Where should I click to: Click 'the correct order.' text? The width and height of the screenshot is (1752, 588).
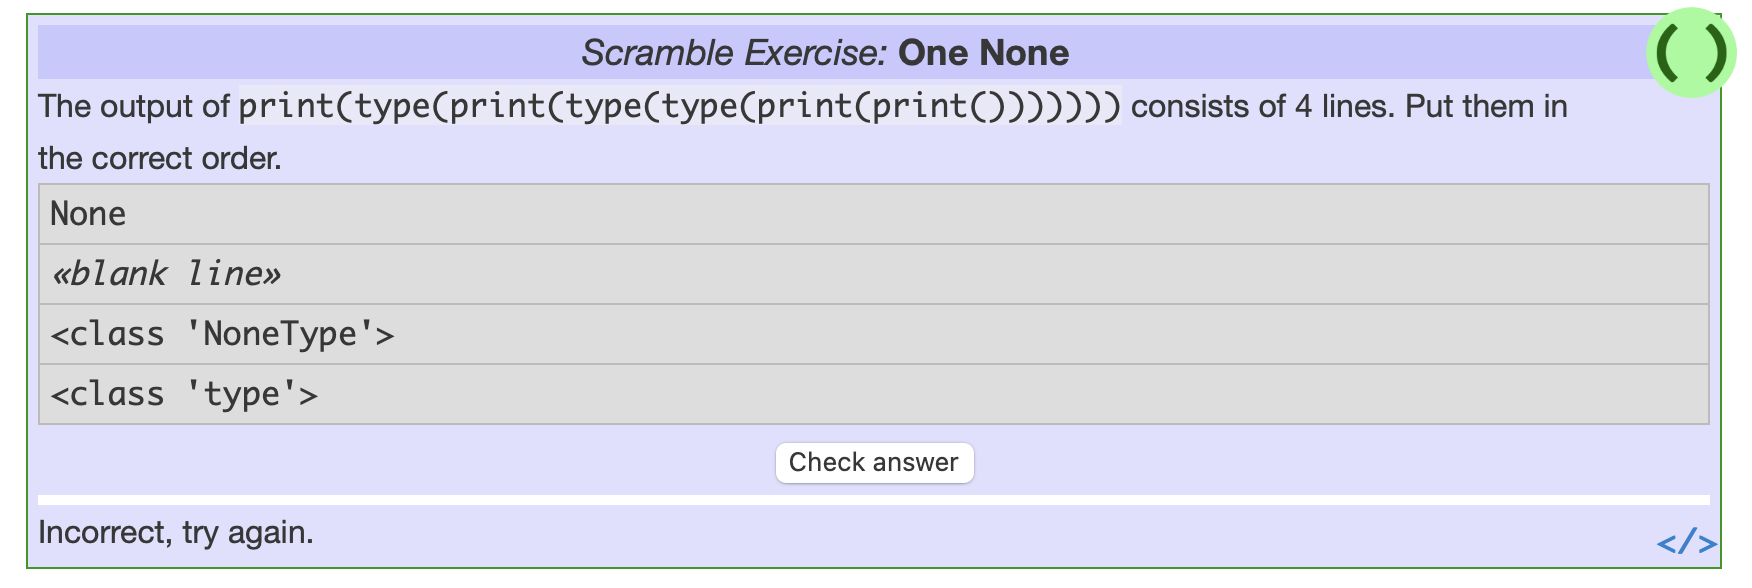[x=160, y=158]
